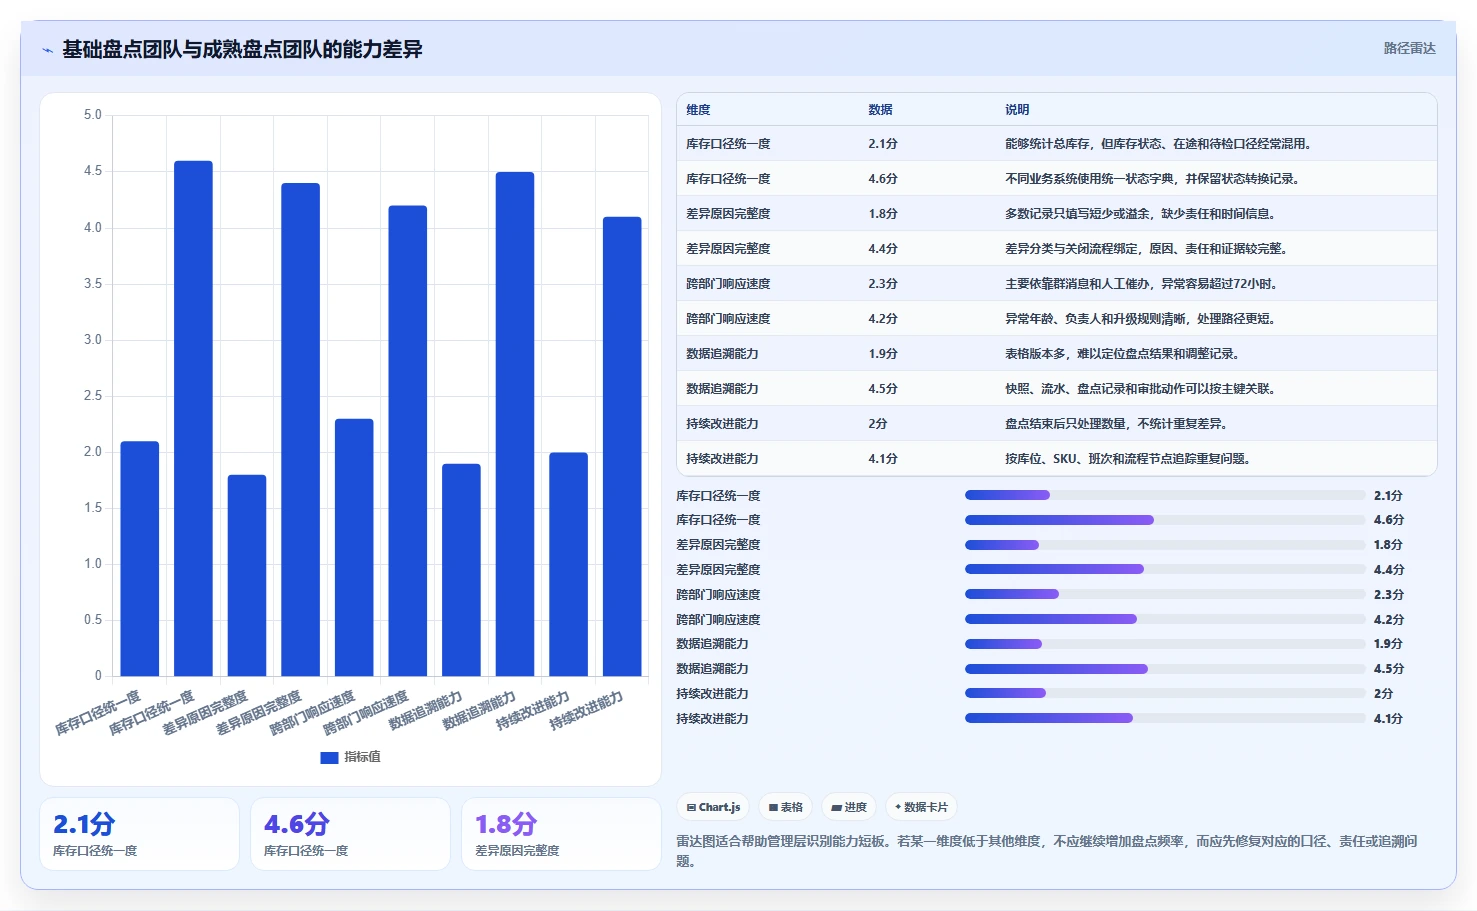Screen dimensions: 1477x911
Task: Click the chart bar with value 2.3
Action: pos(354,547)
